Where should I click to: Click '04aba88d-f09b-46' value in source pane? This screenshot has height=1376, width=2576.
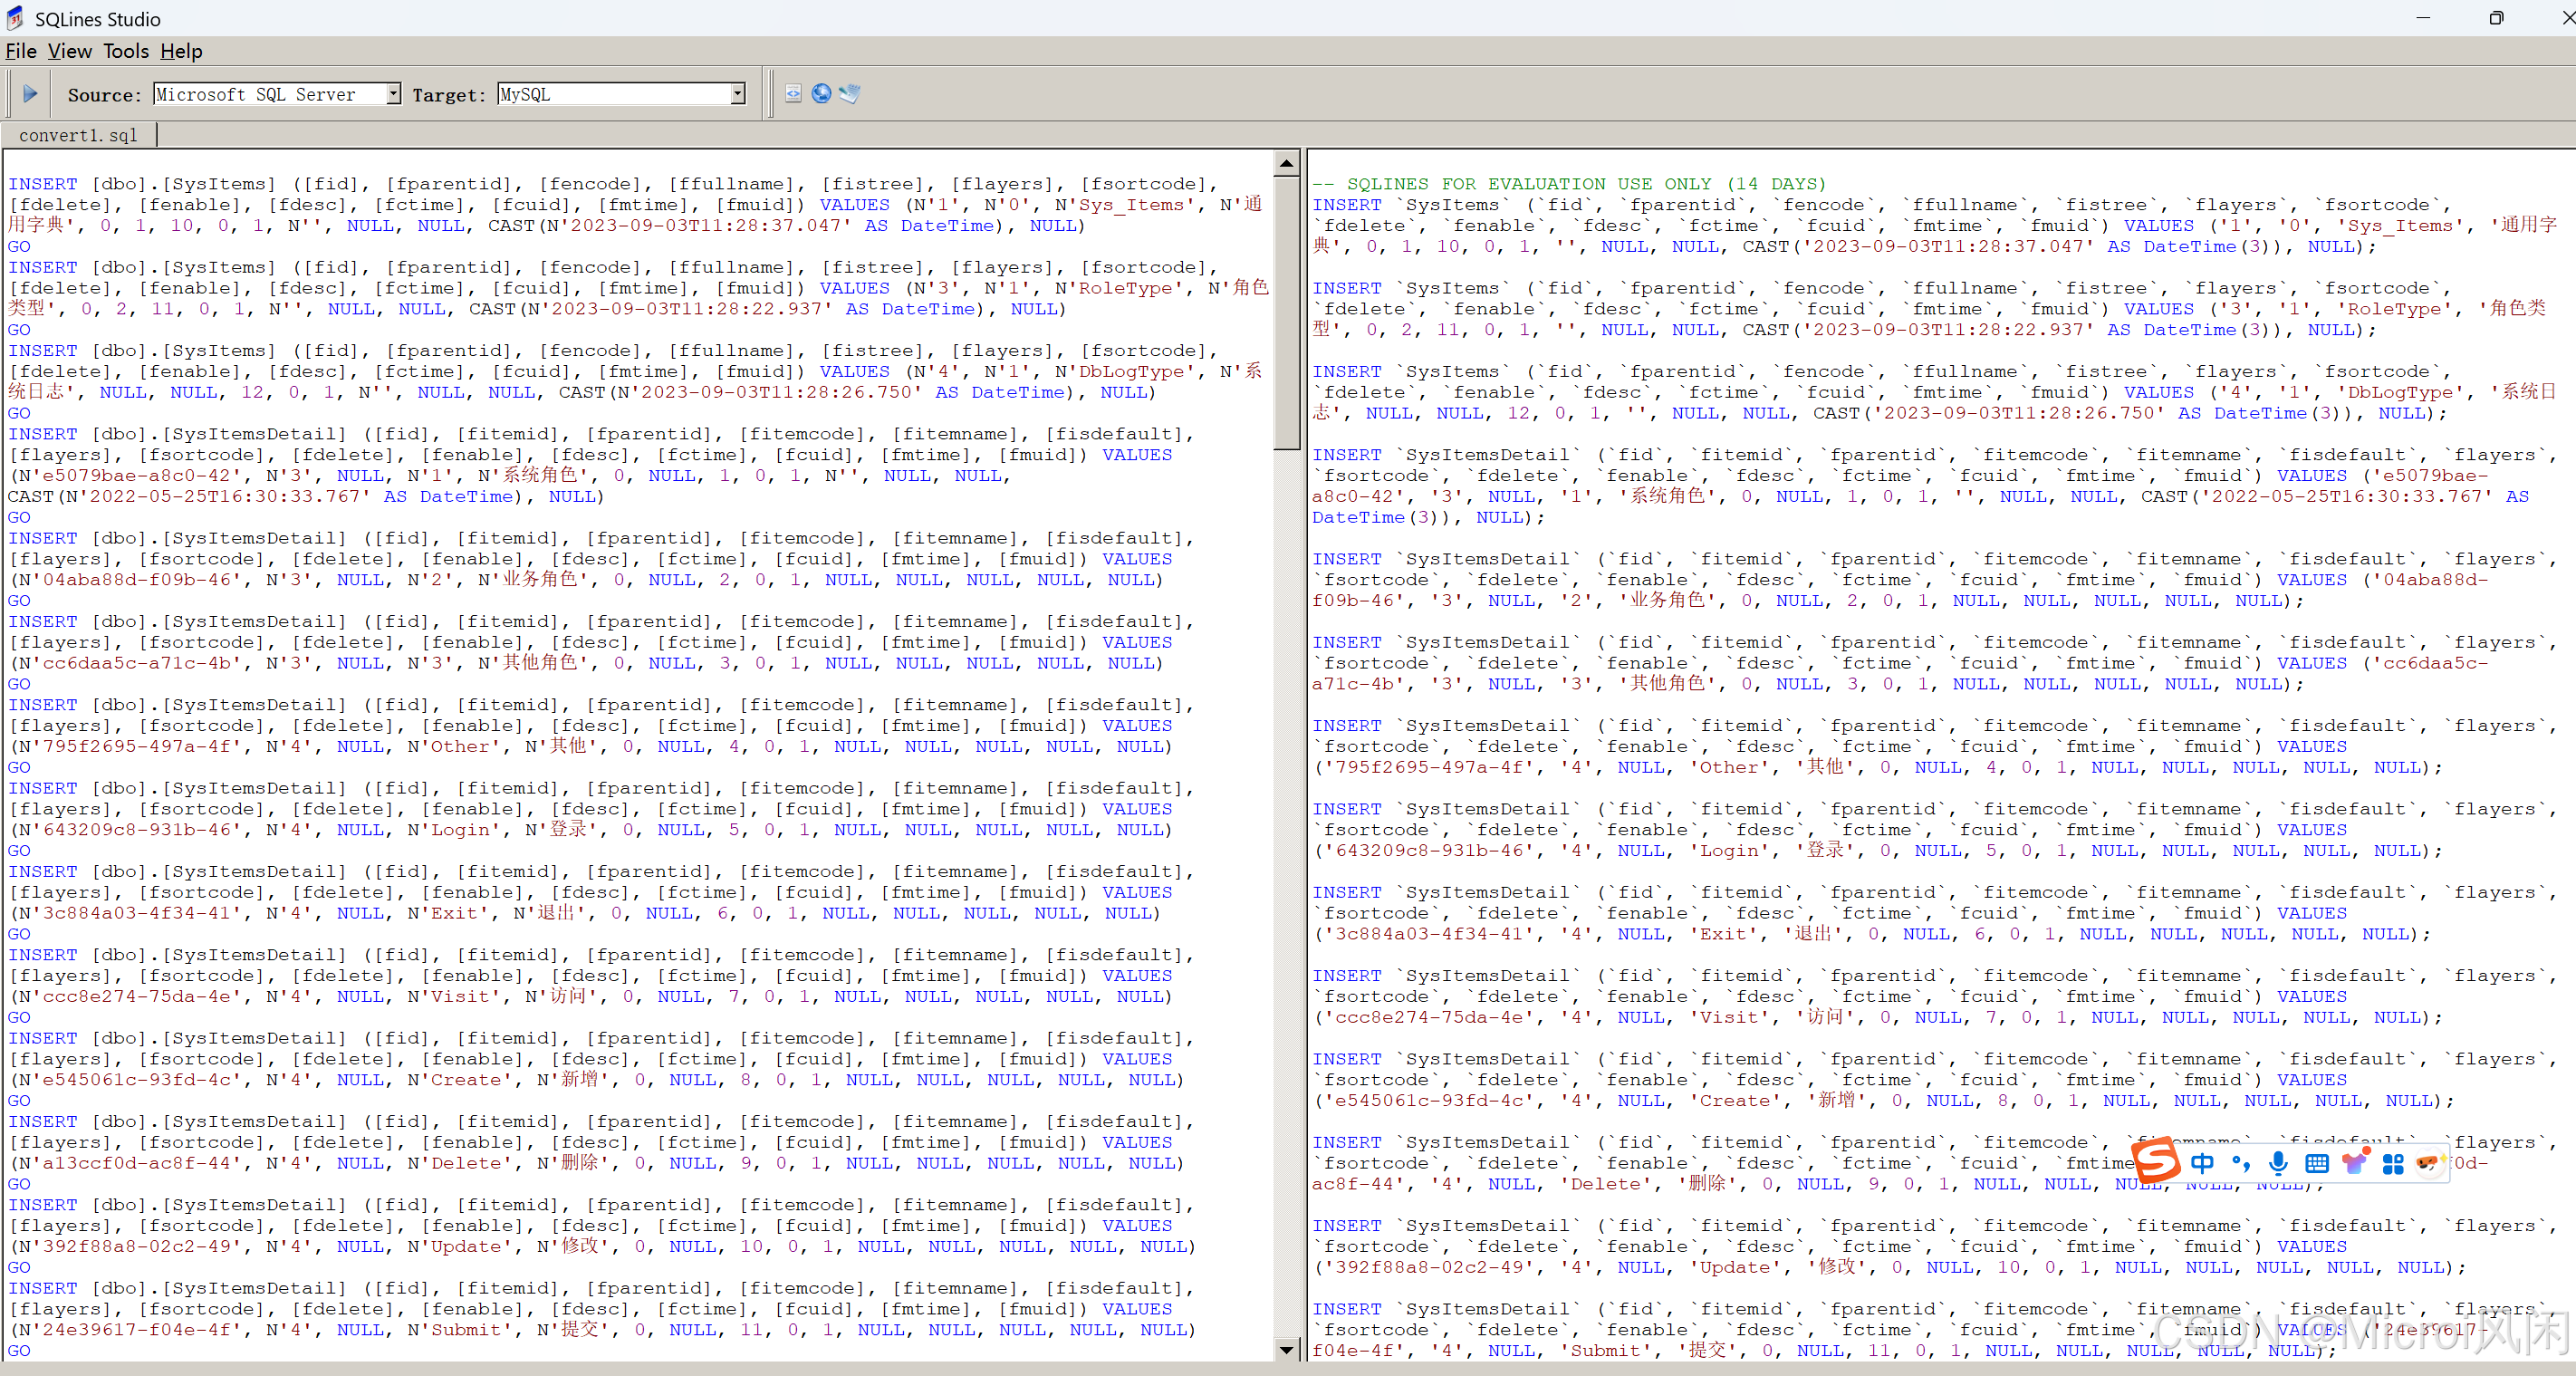[136, 580]
